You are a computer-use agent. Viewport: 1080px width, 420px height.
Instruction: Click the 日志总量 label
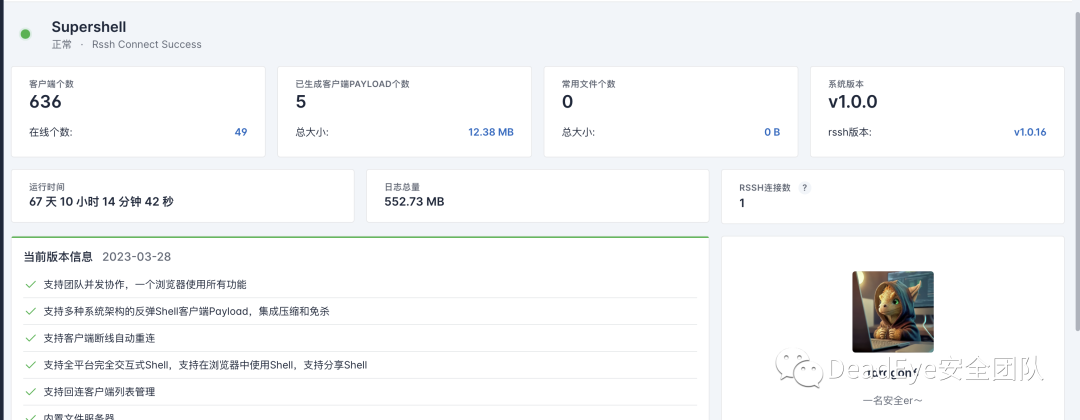[402, 187]
